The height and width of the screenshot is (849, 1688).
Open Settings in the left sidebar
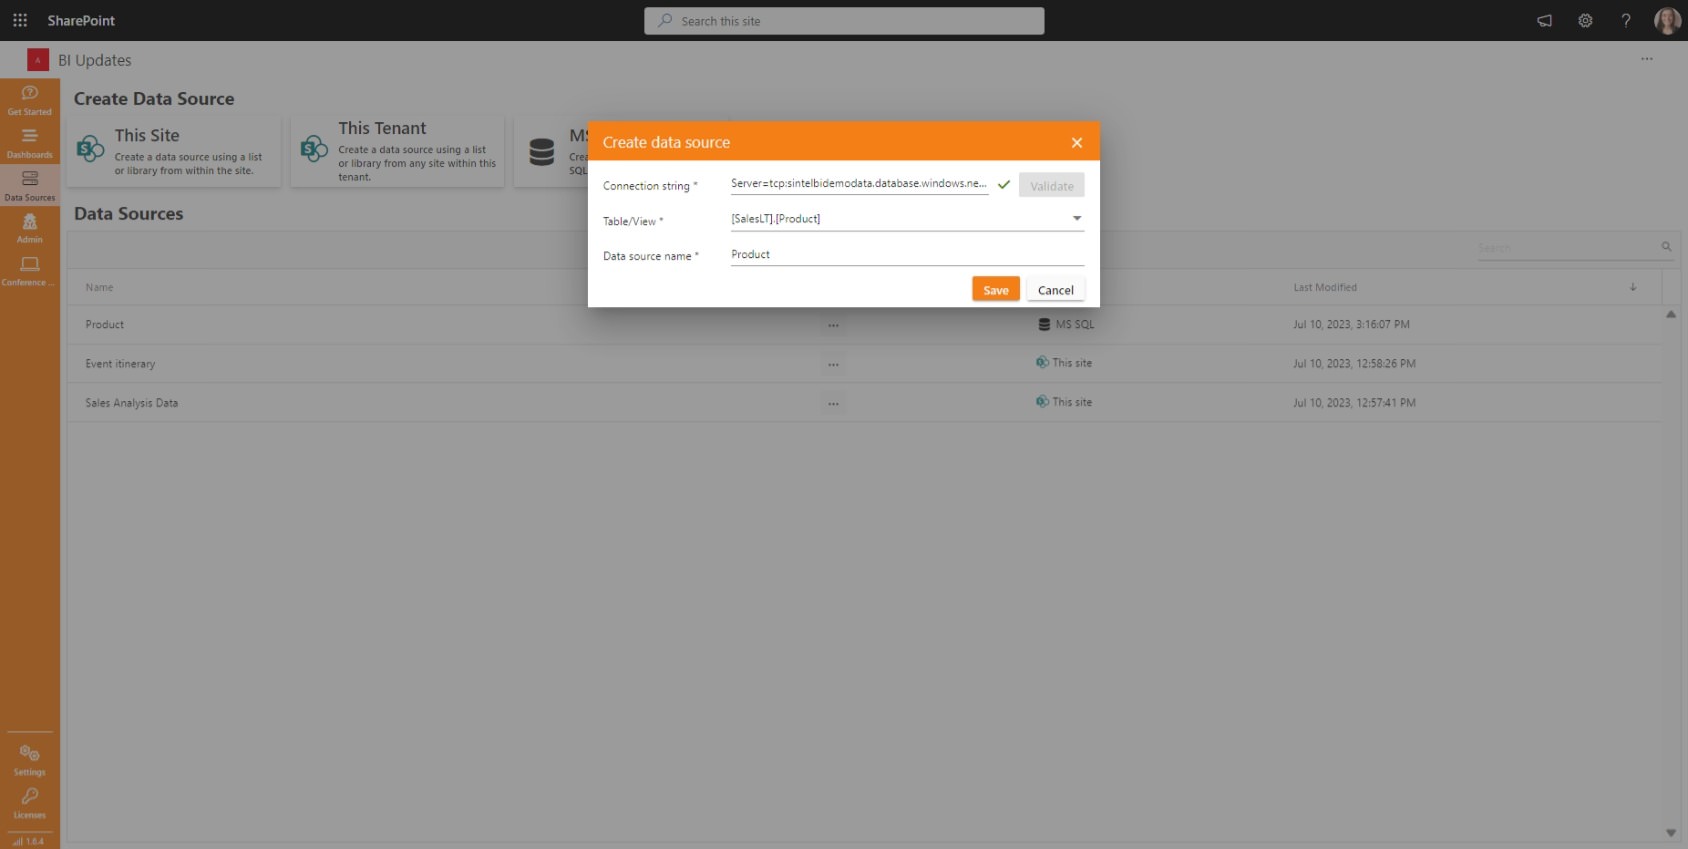(30, 759)
